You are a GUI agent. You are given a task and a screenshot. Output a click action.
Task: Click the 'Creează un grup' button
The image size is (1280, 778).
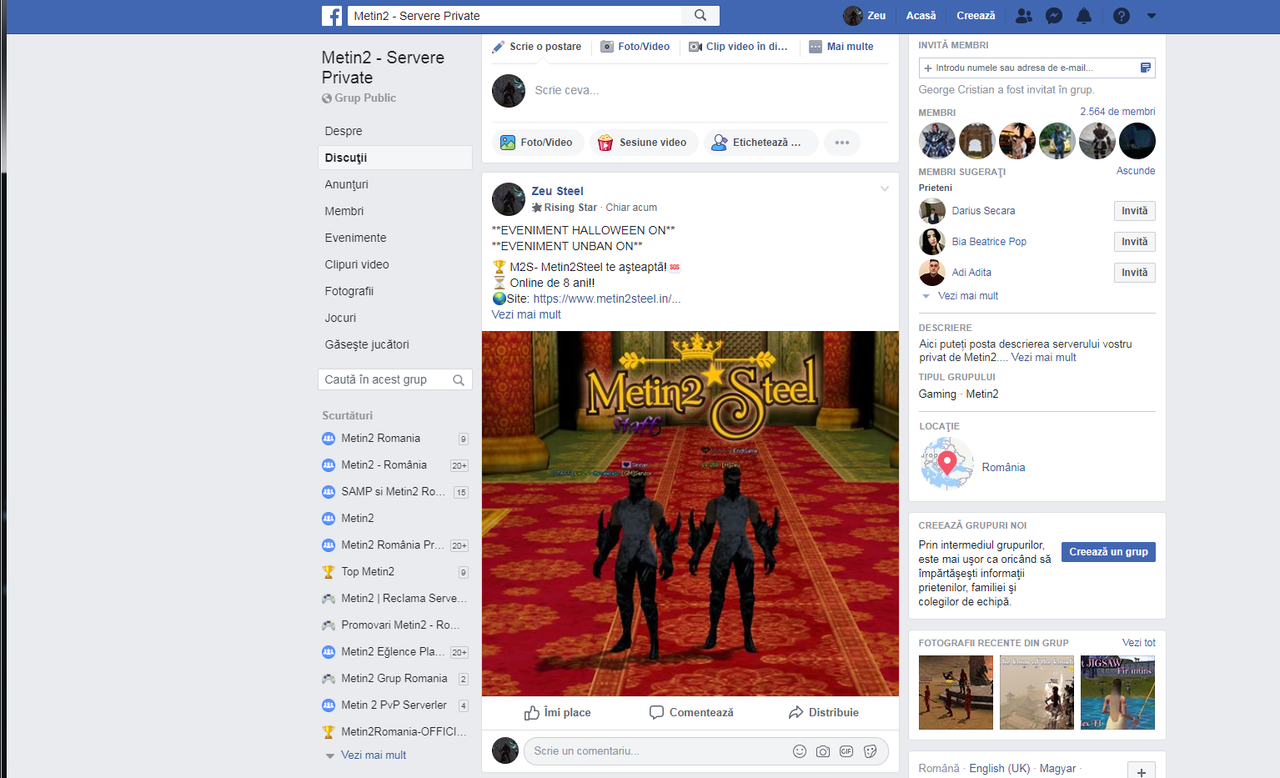1108,552
